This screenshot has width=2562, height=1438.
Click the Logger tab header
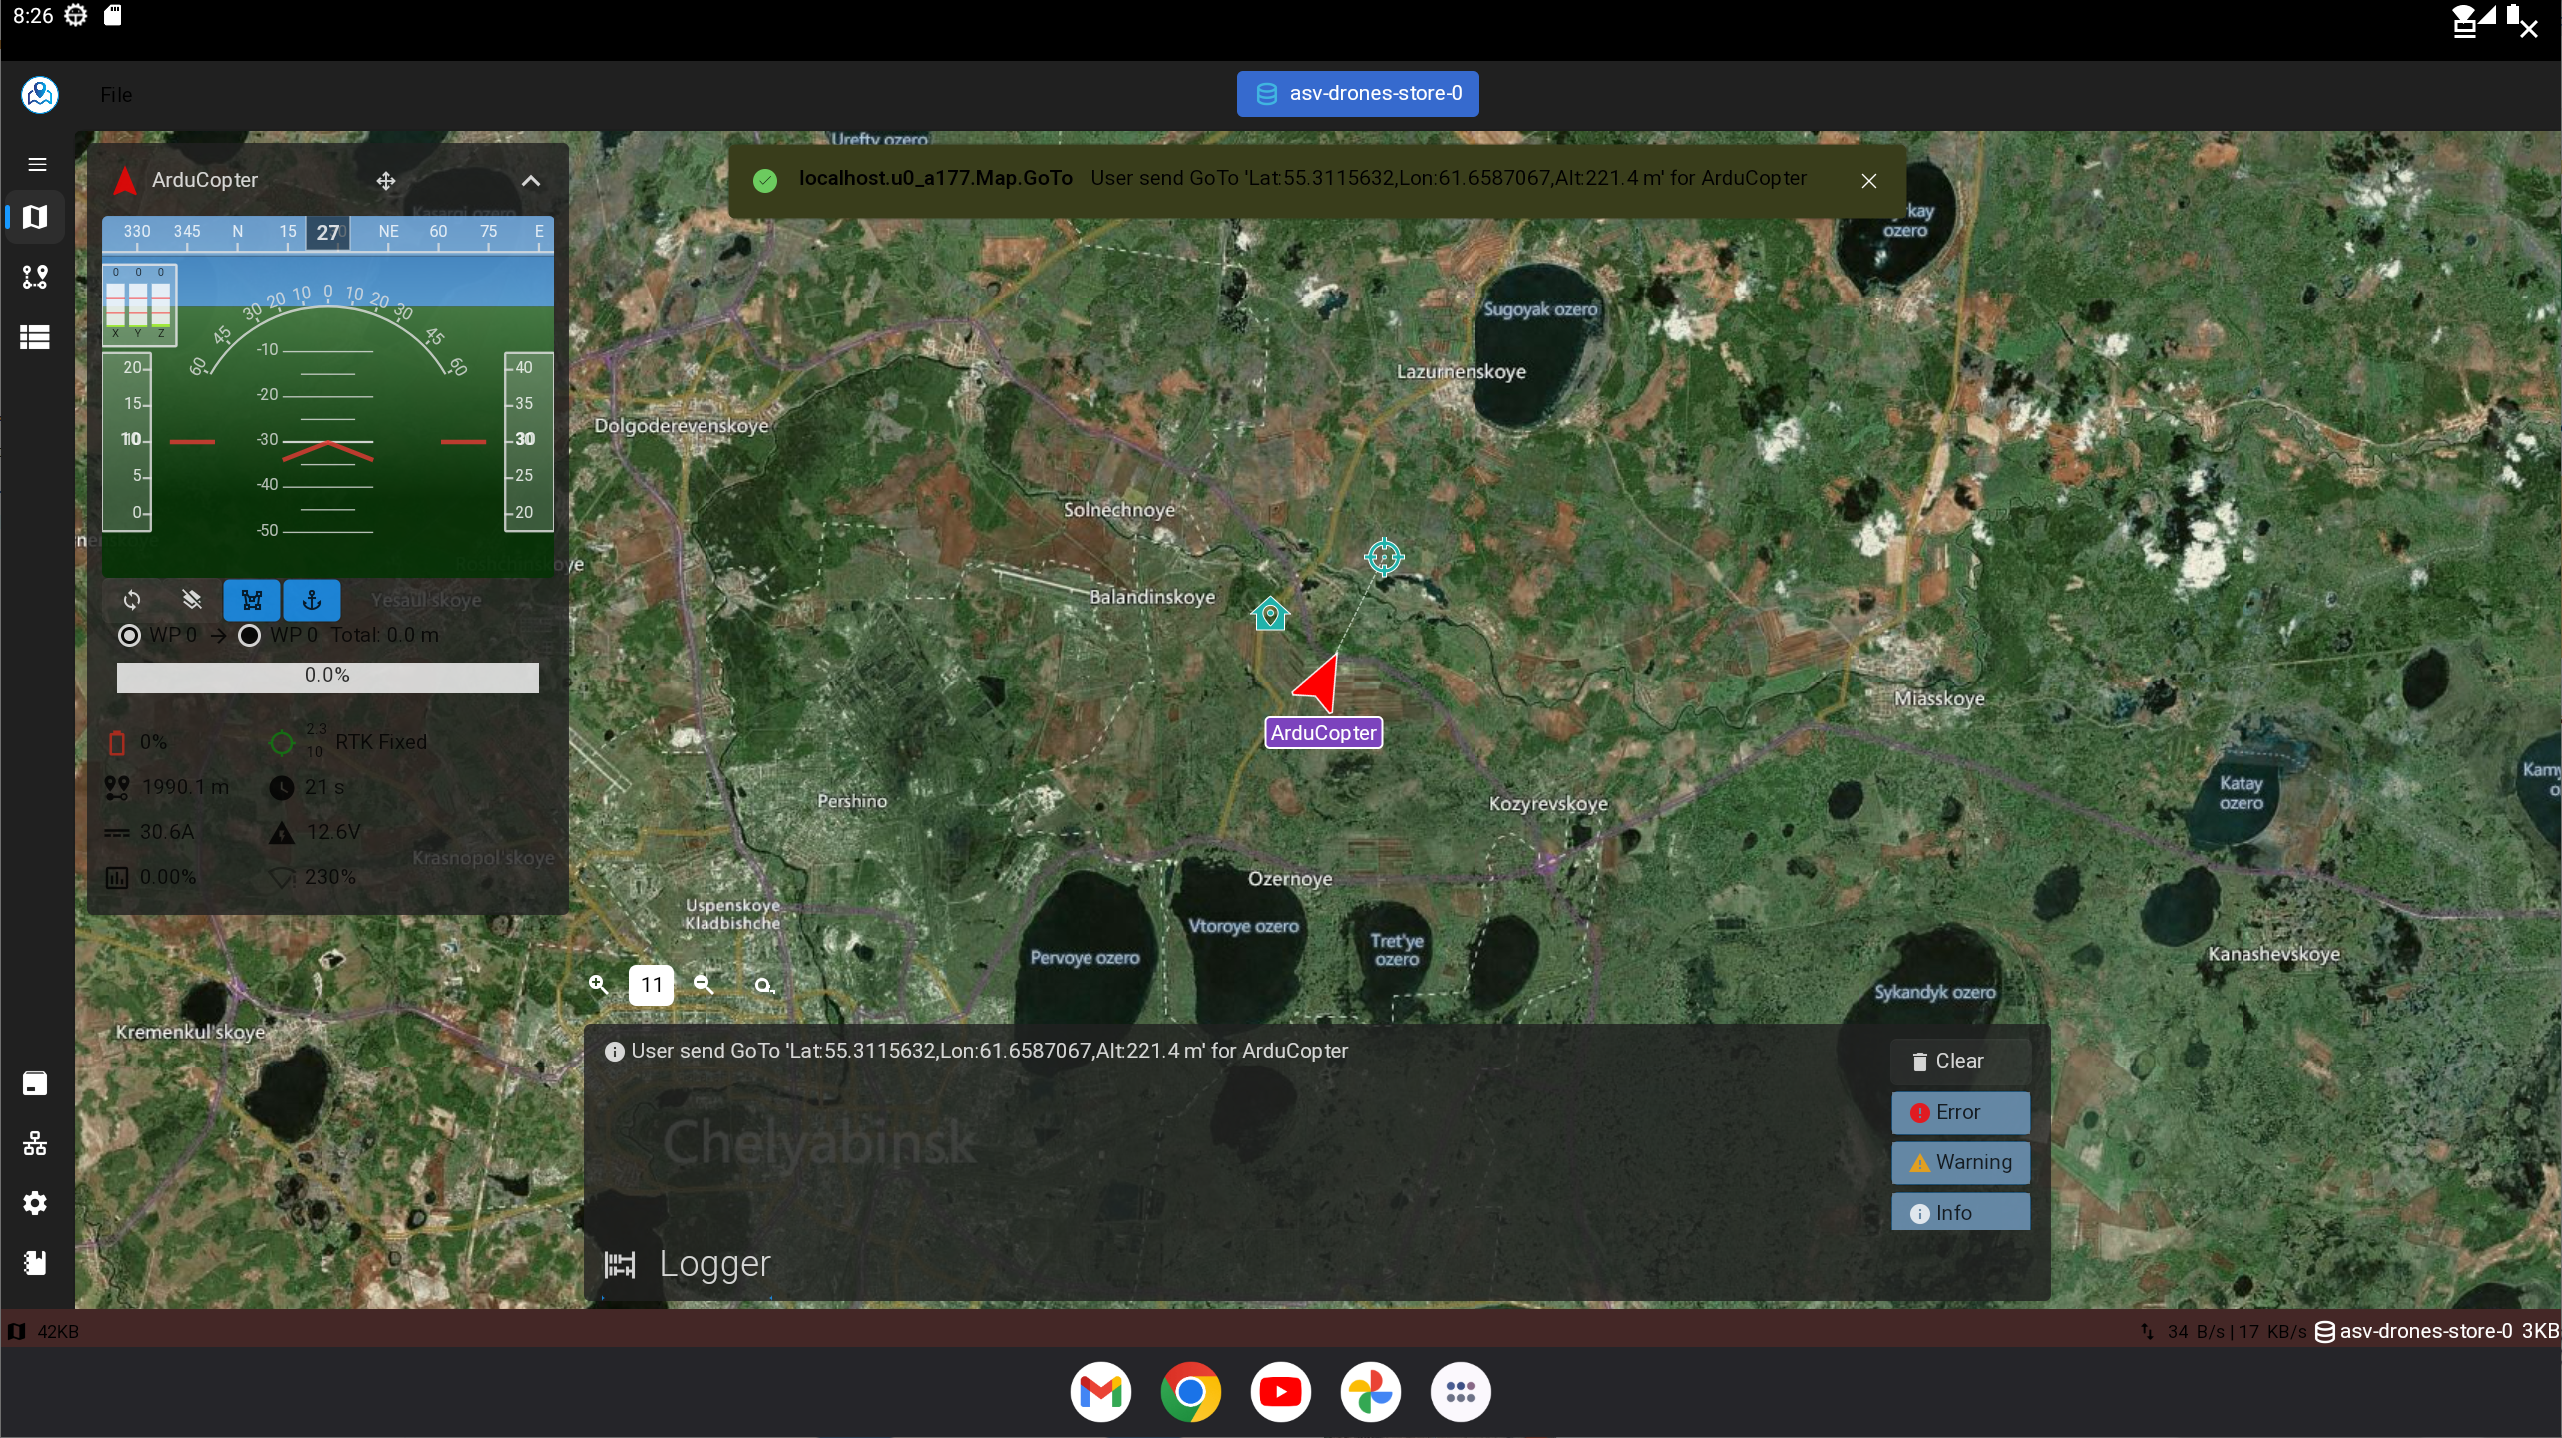pos(688,1265)
